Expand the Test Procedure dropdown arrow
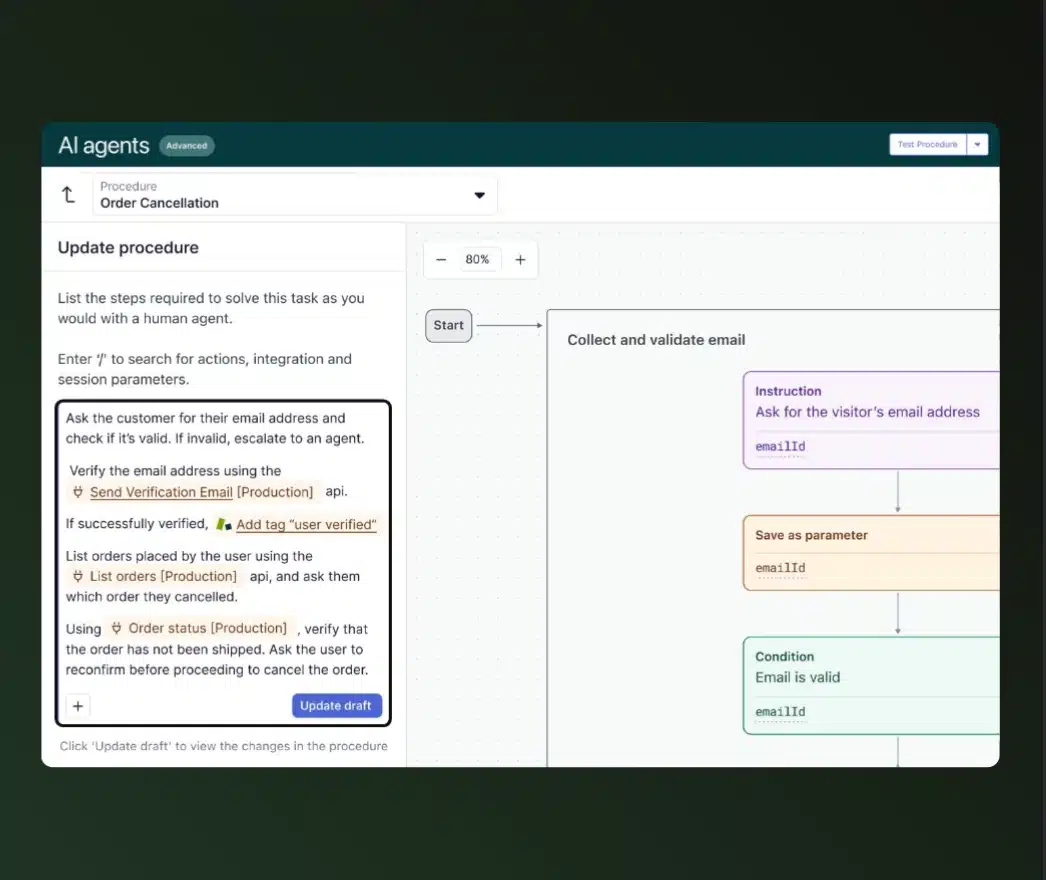The height and width of the screenshot is (880, 1046). click(x=978, y=145)
